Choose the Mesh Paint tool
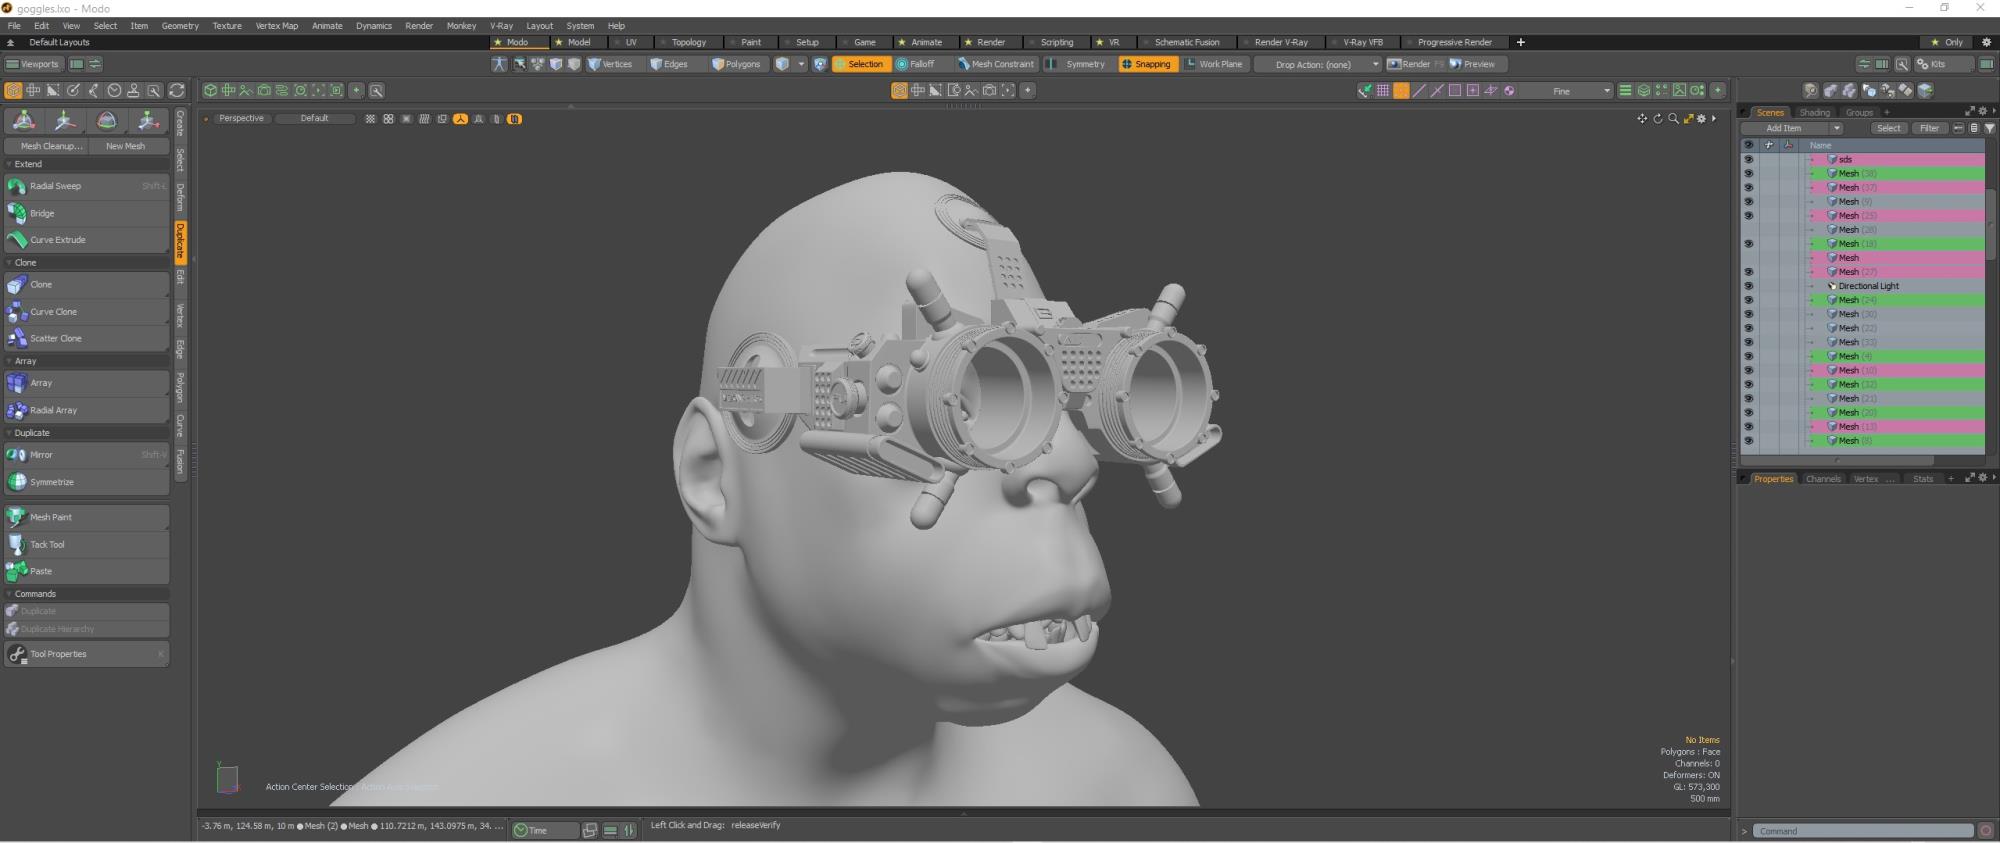This screenshot has height=843, width=2000. [86, 518]
